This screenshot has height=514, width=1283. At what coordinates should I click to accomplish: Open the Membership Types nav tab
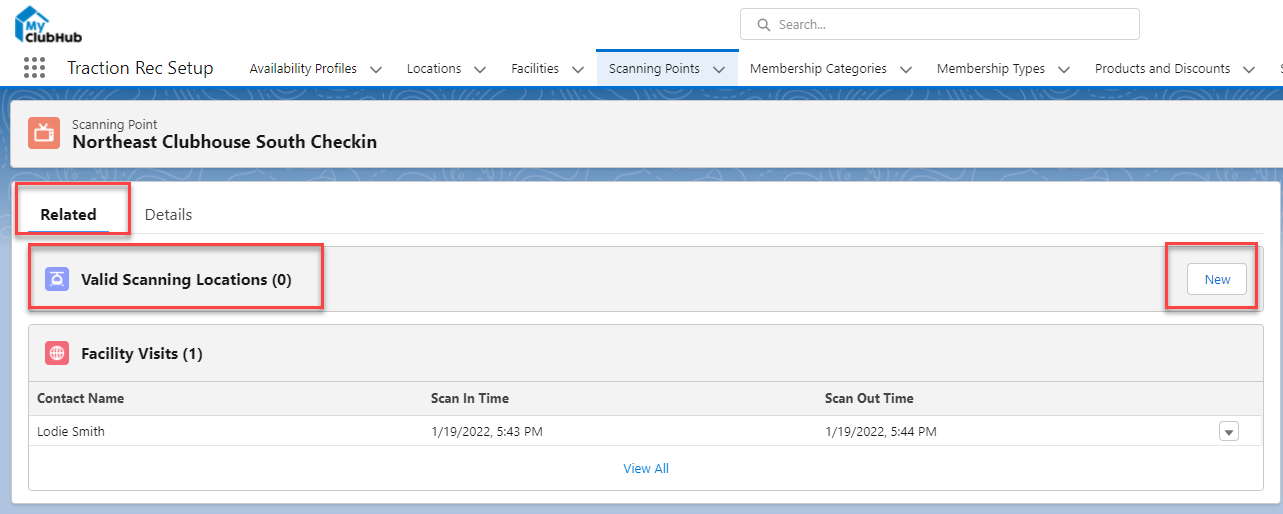pyautogui.click(x=990, y=69)
